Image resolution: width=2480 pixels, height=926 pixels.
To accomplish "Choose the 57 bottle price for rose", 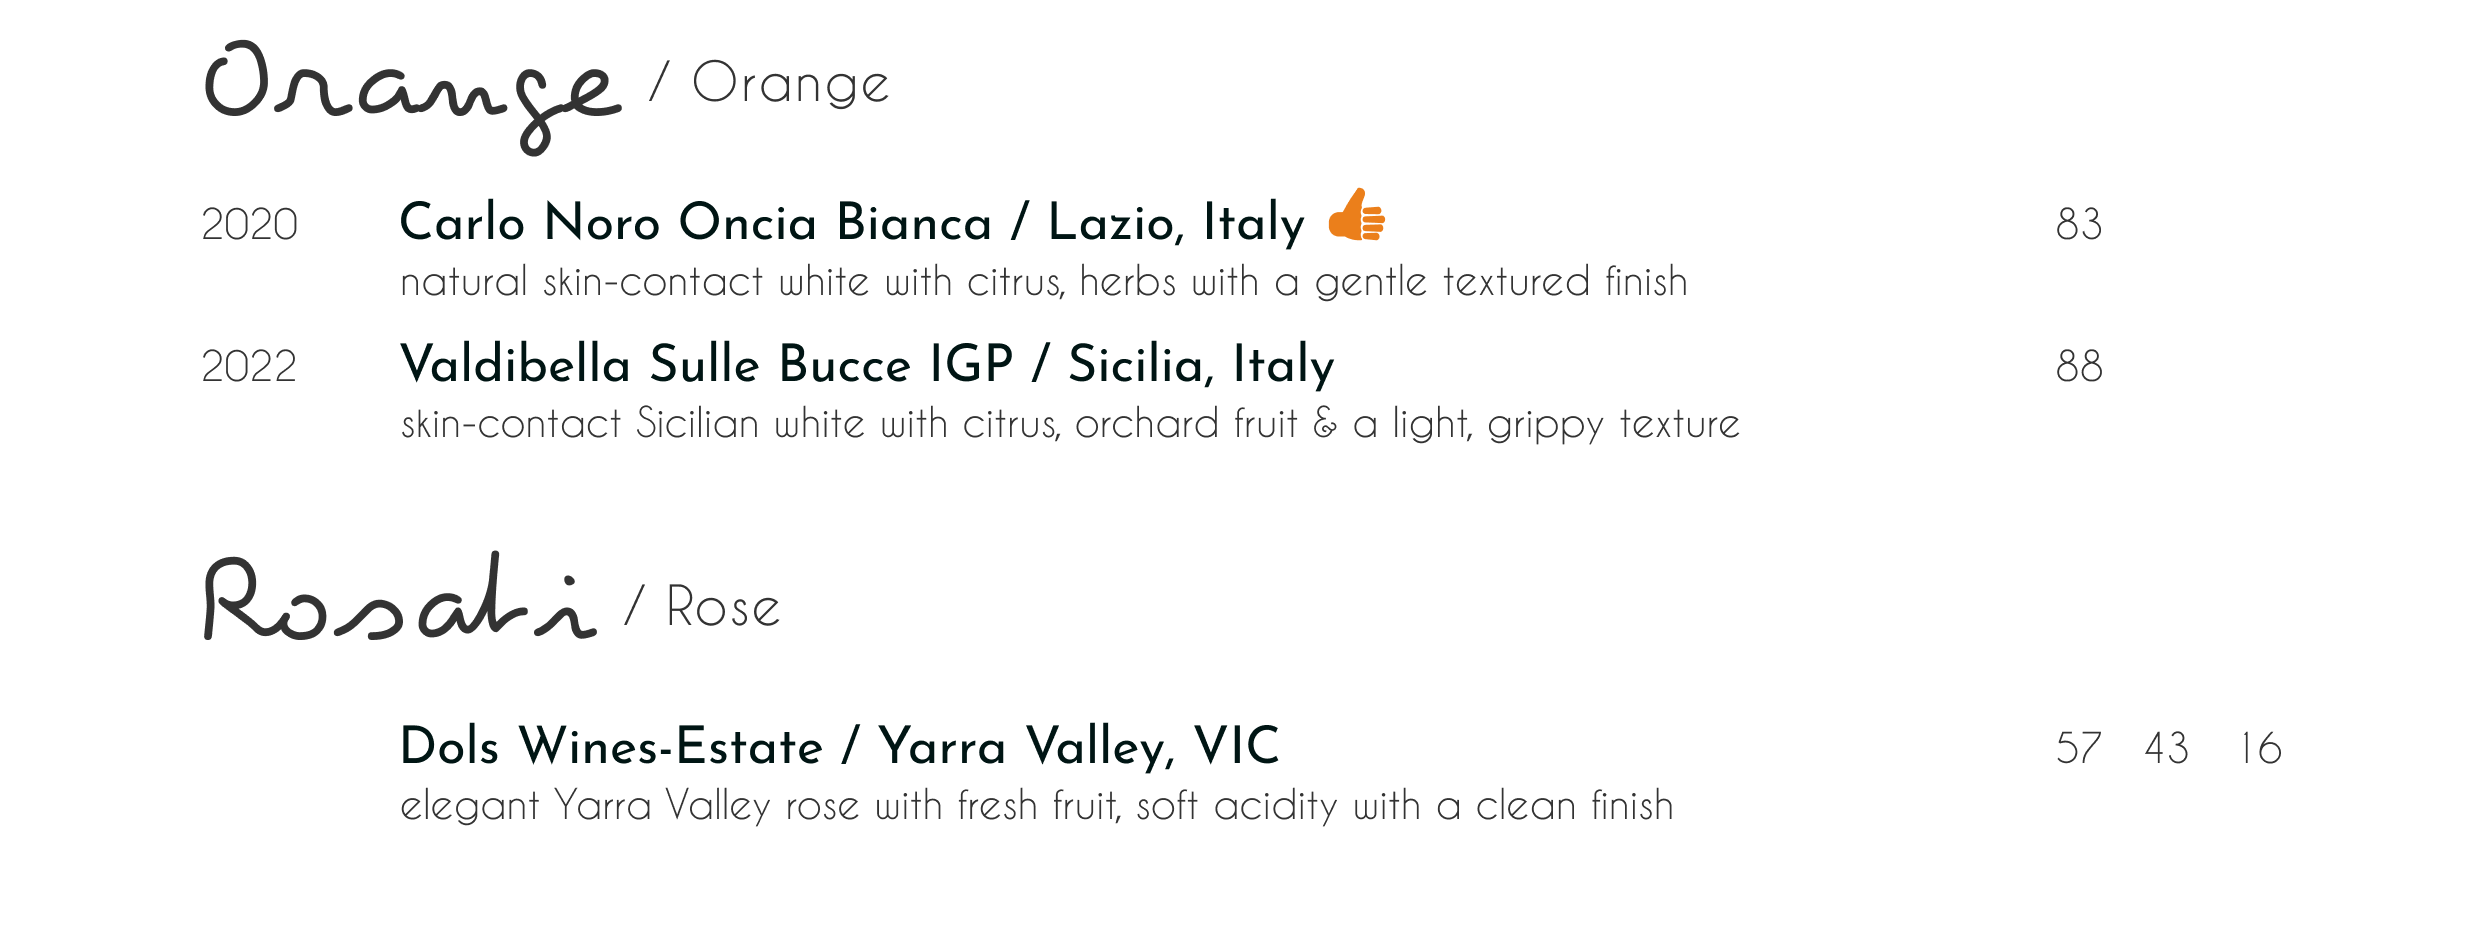I will (x=2077, y=749).
